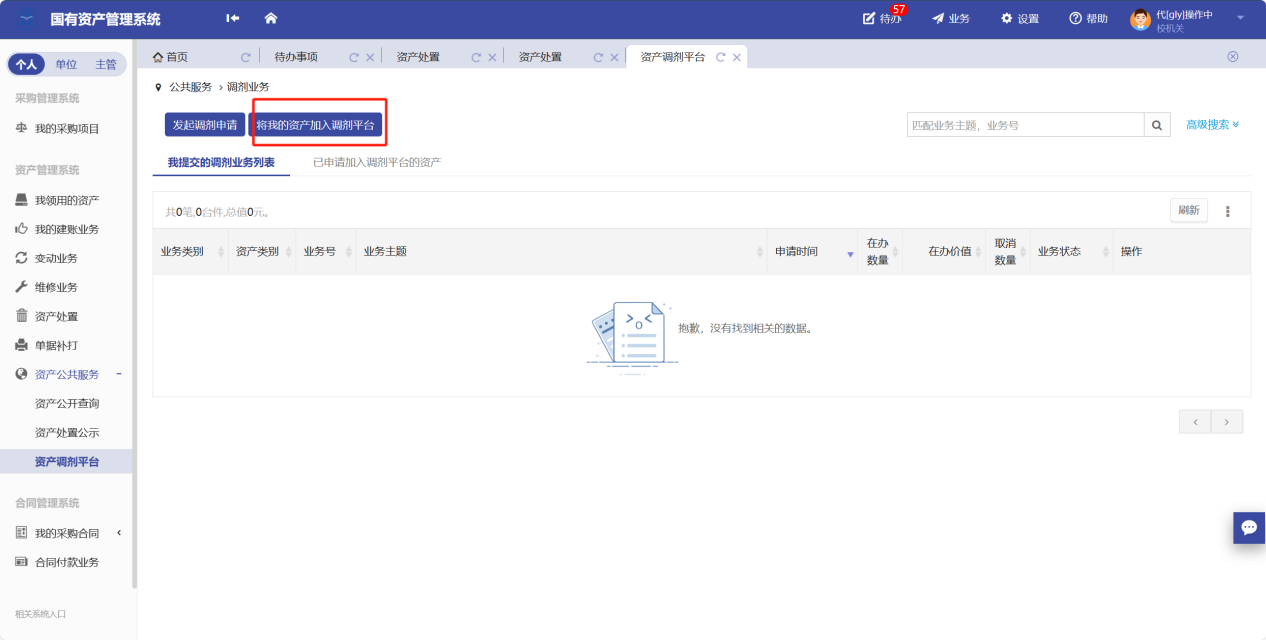The height and width of the screenshot is (640, 1266).
Task: Open the floating chat bubble icon
Action: [1249, 527]
